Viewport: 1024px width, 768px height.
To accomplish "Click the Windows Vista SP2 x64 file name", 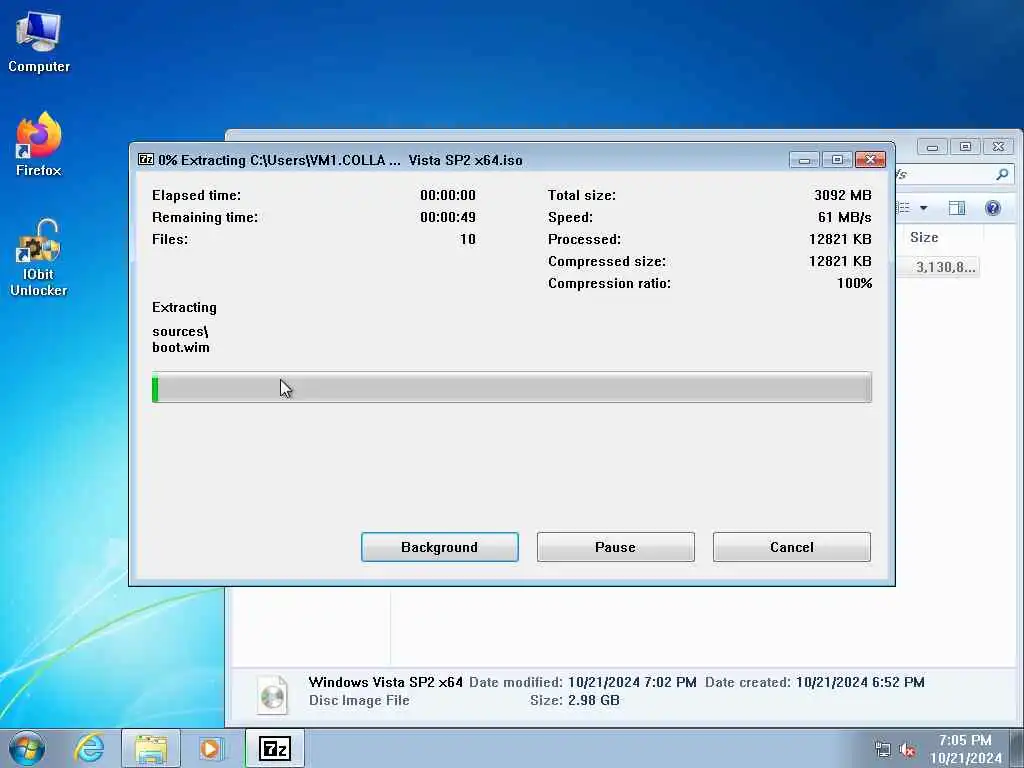I will 385,682.
